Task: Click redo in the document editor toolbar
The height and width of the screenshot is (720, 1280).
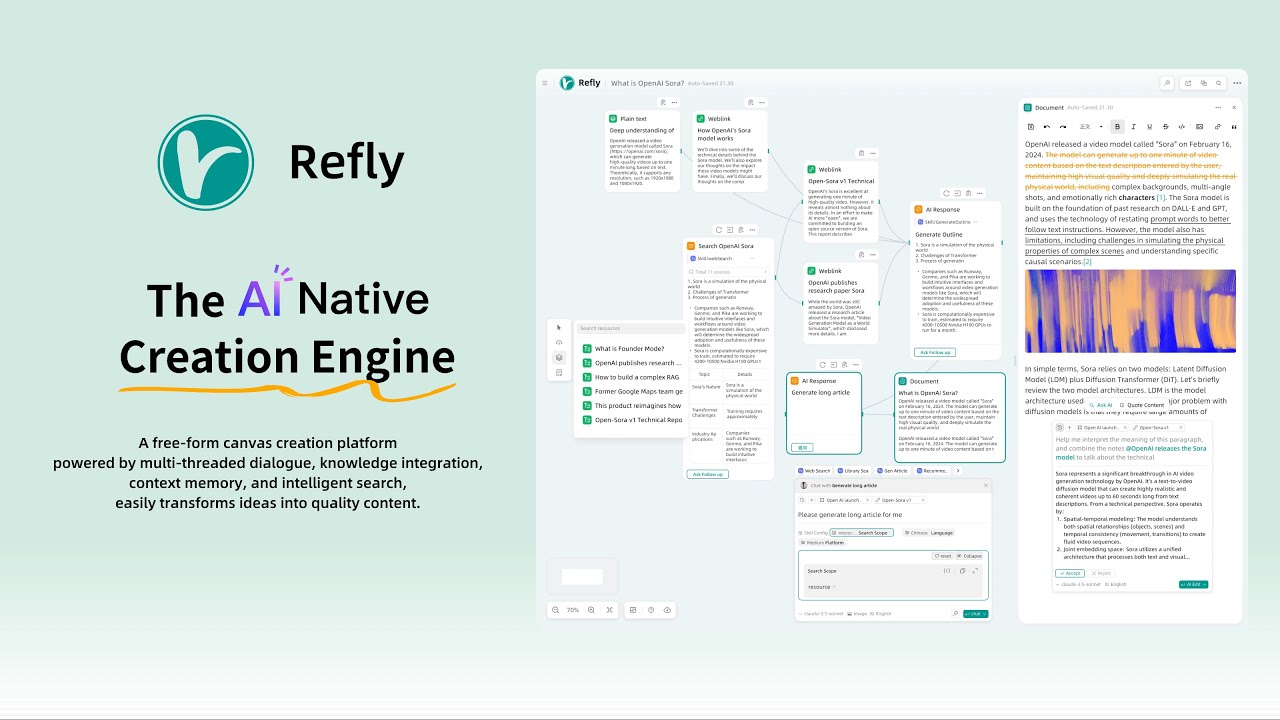Action: tap(1063, 127)
